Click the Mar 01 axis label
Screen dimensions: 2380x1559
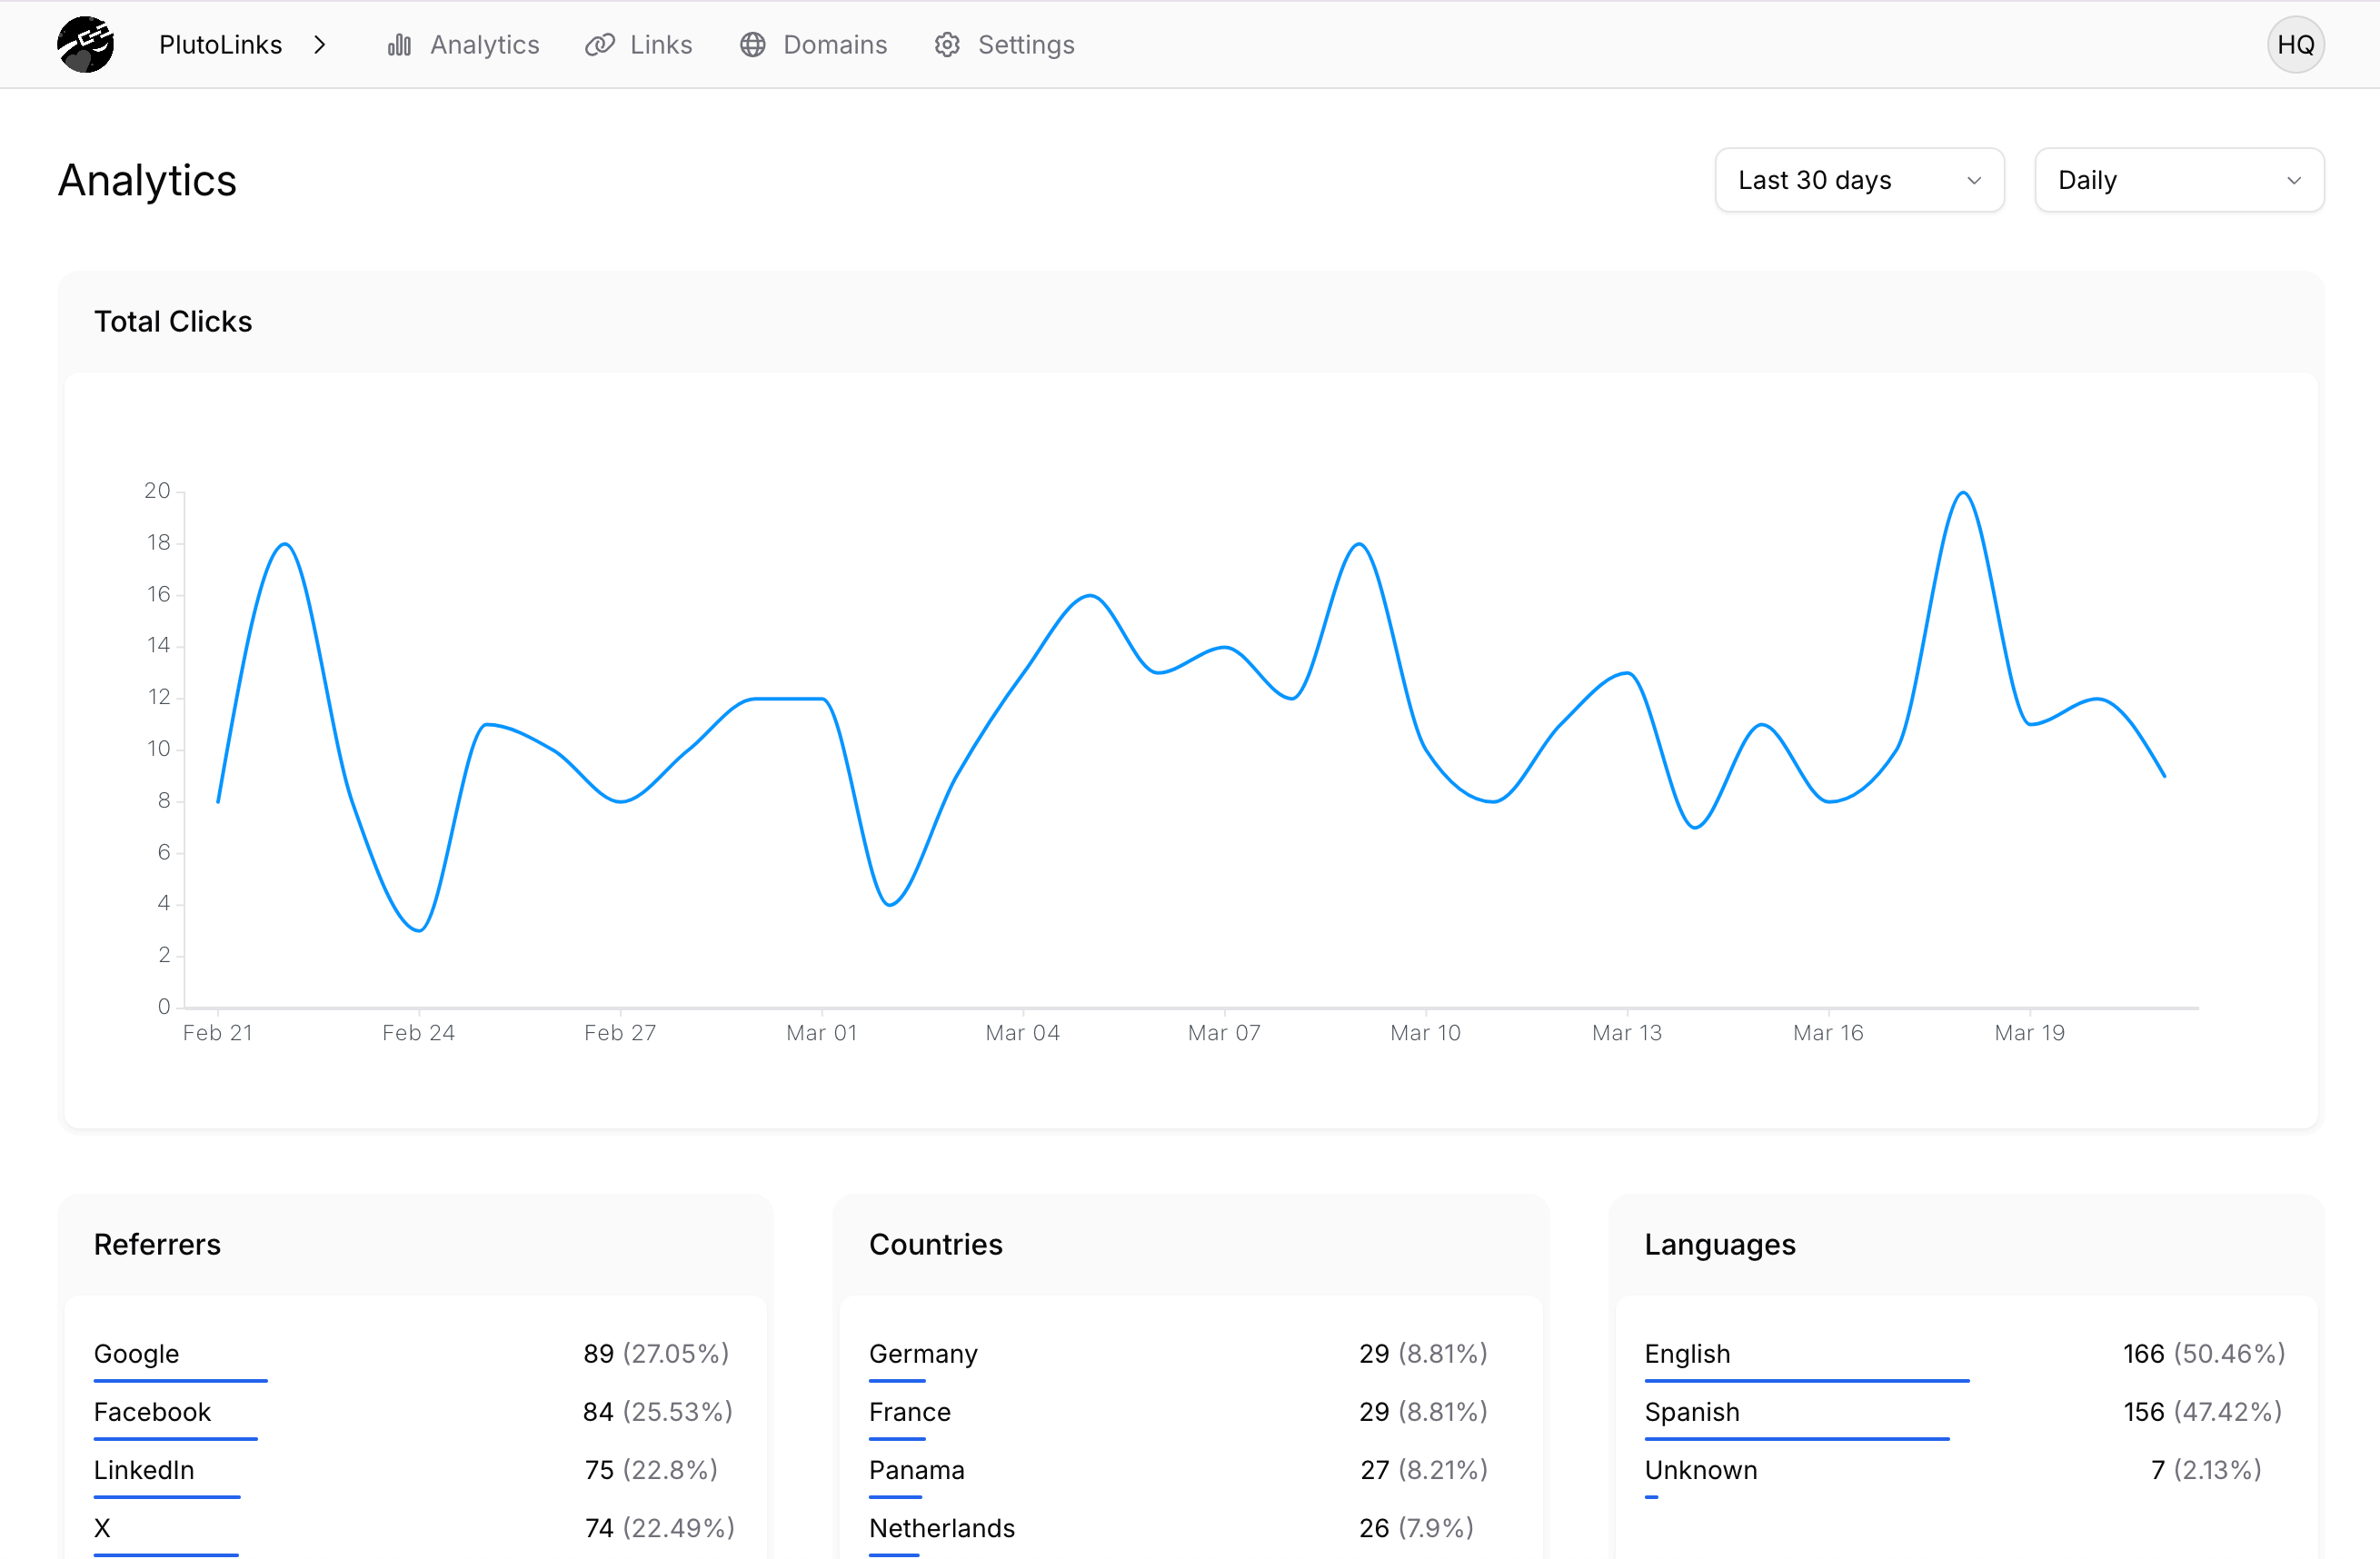click(822, 1033)
